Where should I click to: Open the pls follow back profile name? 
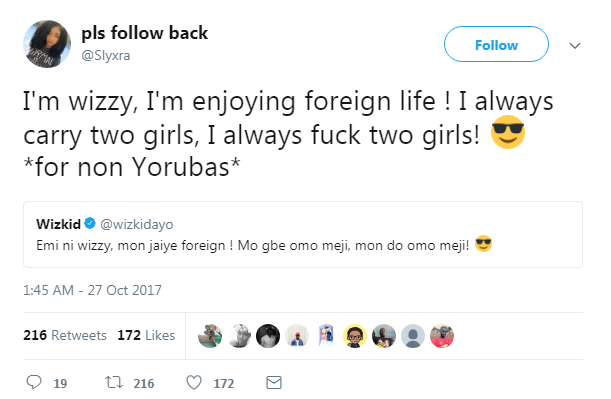click(x=145, y=33)
